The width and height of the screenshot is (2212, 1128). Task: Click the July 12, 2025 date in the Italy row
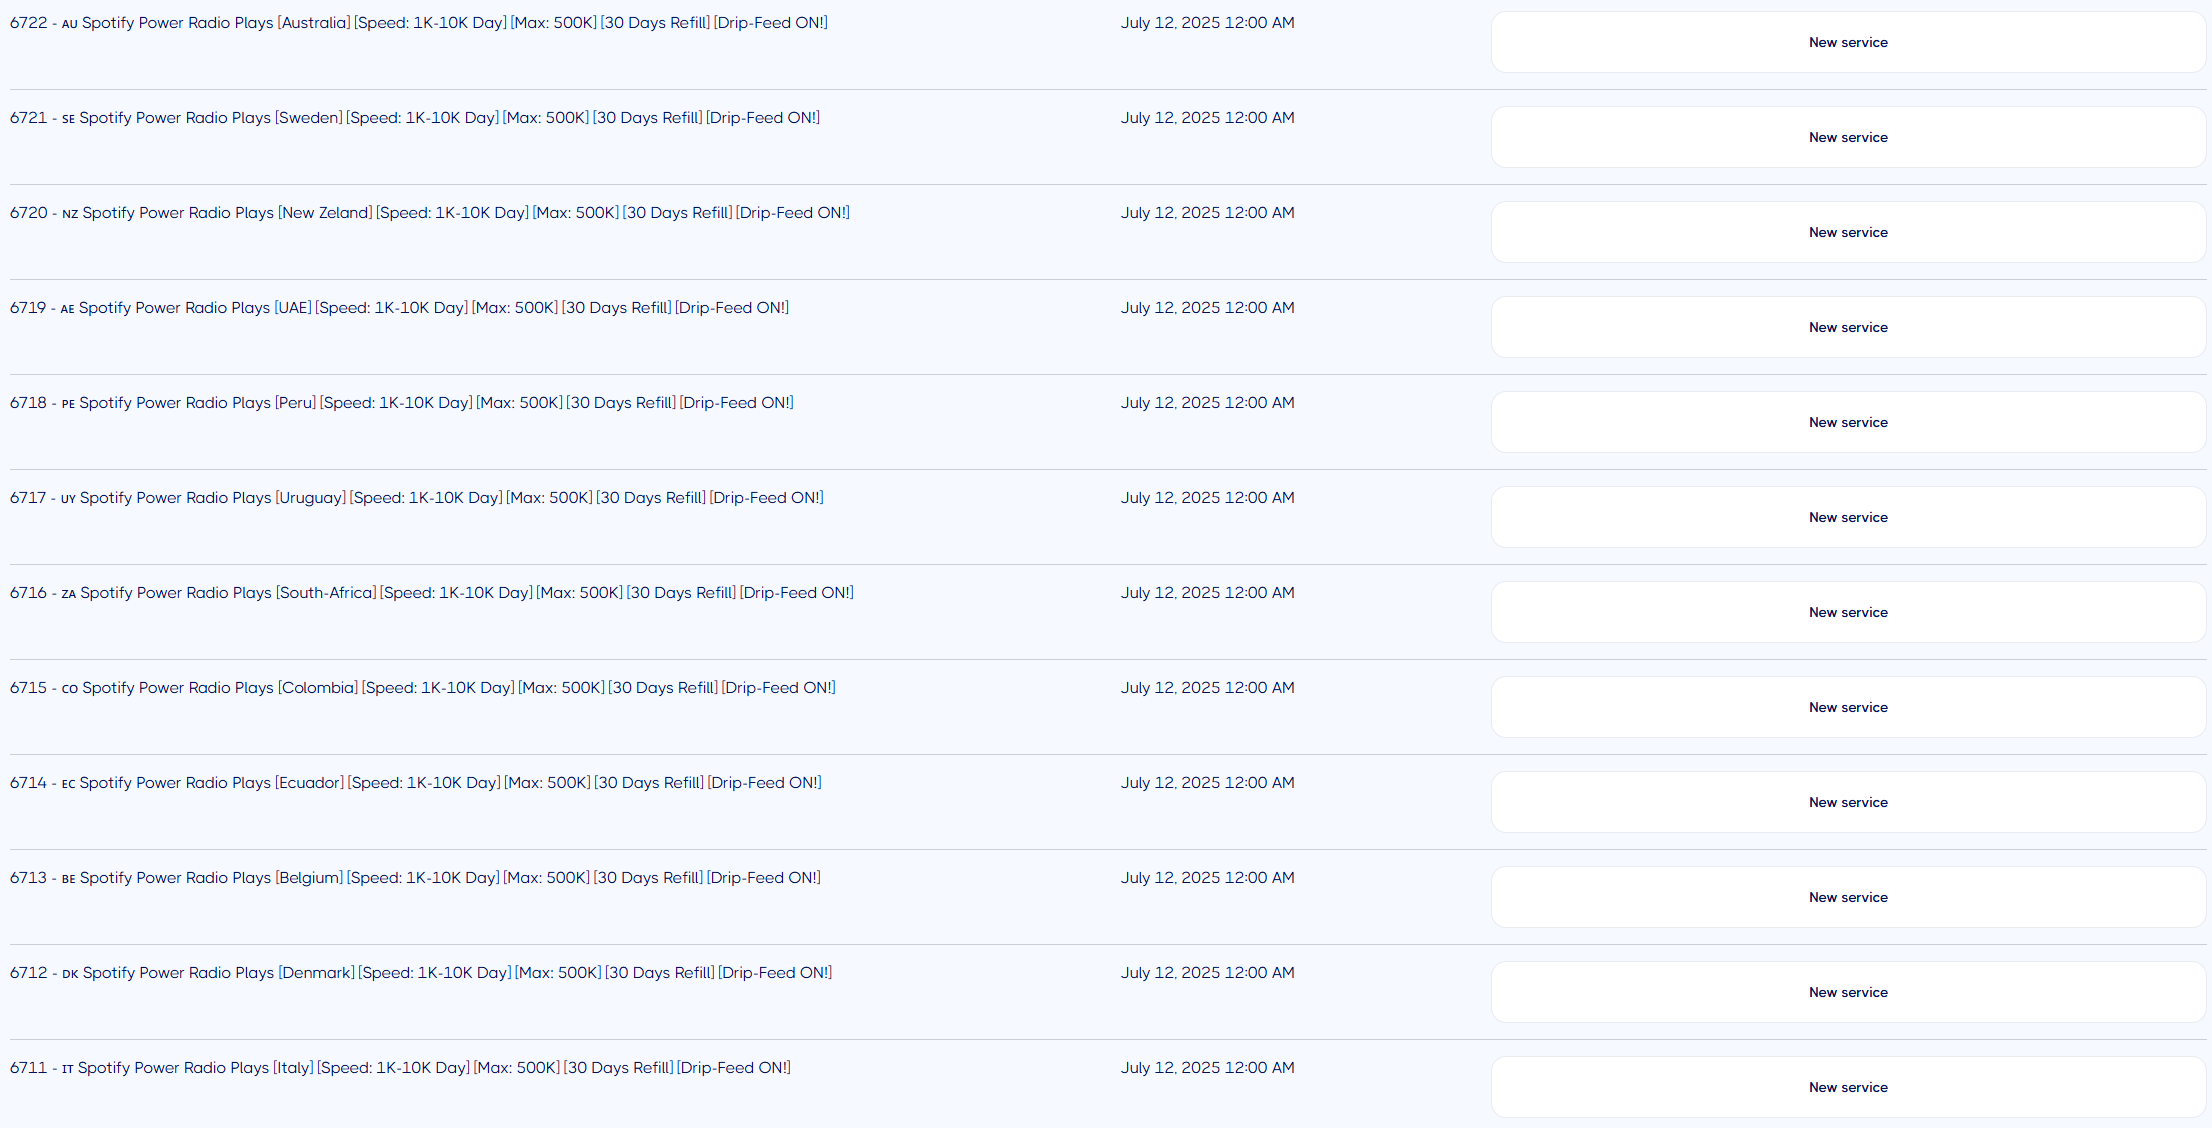pos(1207,1068)
